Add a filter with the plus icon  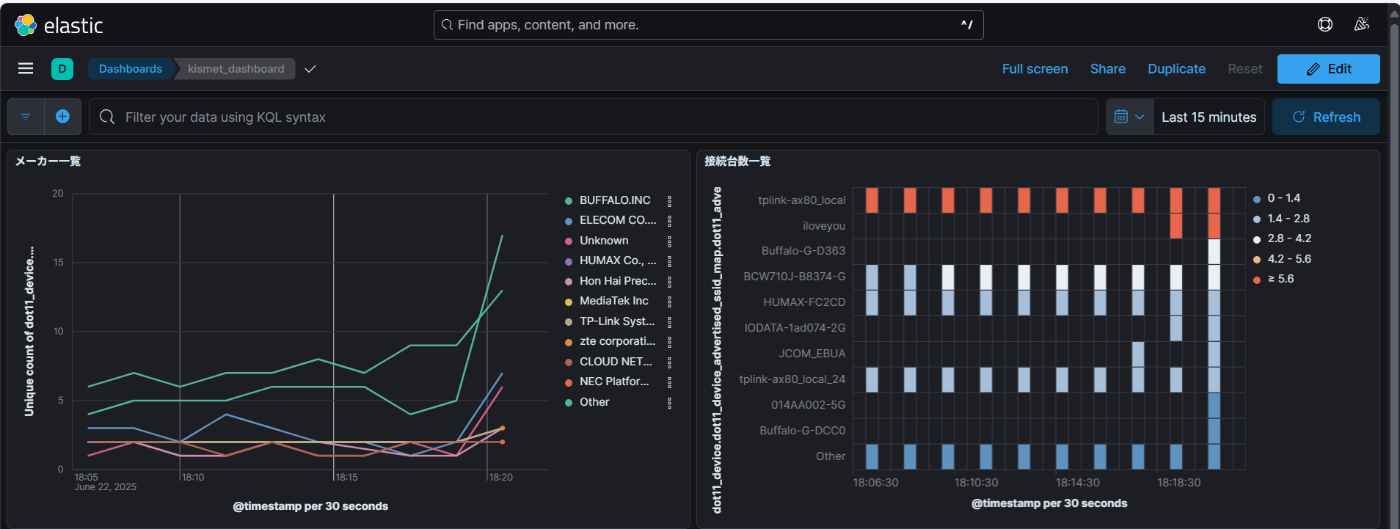(62, 117)
